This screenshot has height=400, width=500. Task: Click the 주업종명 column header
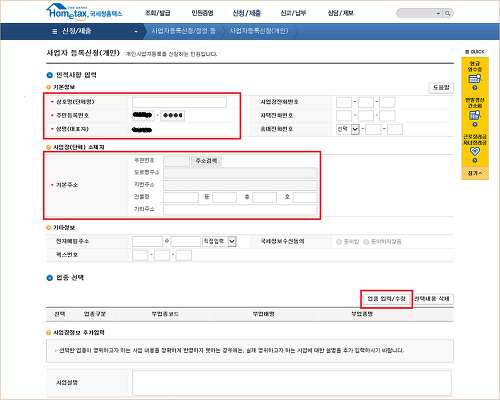coord(362,314)
